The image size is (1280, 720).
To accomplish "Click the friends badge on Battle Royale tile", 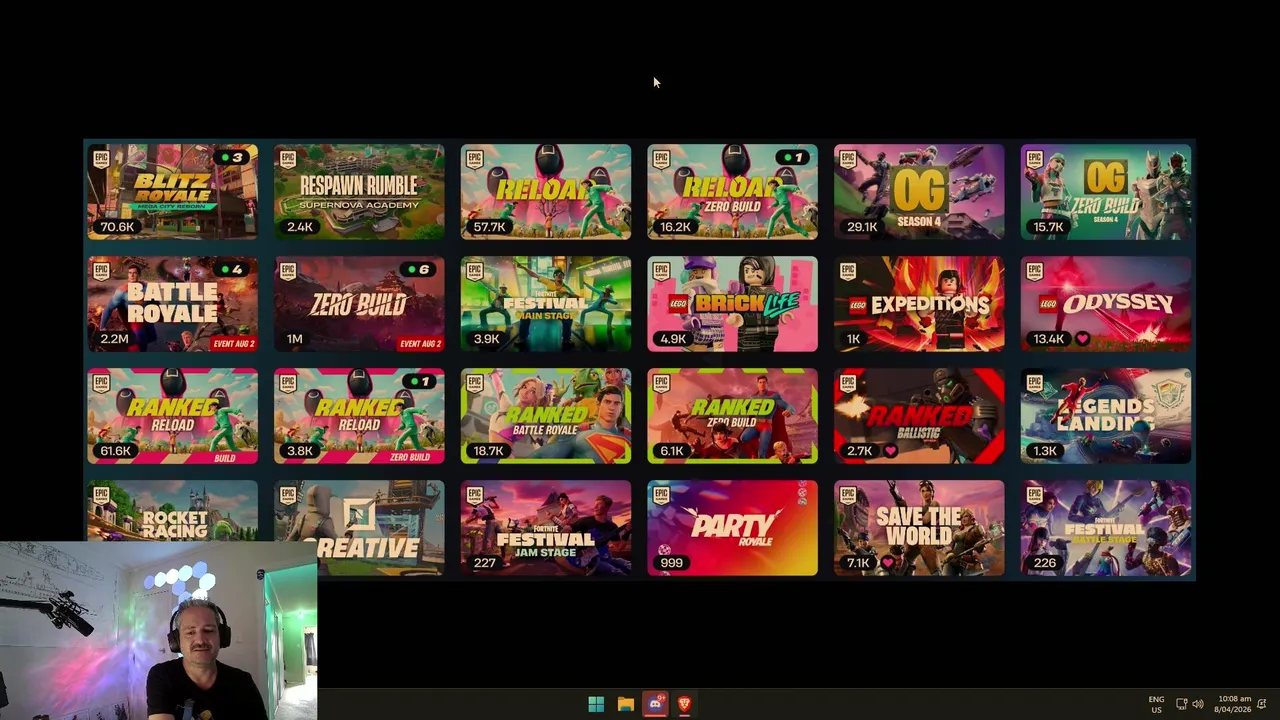I will click(231, 269).
